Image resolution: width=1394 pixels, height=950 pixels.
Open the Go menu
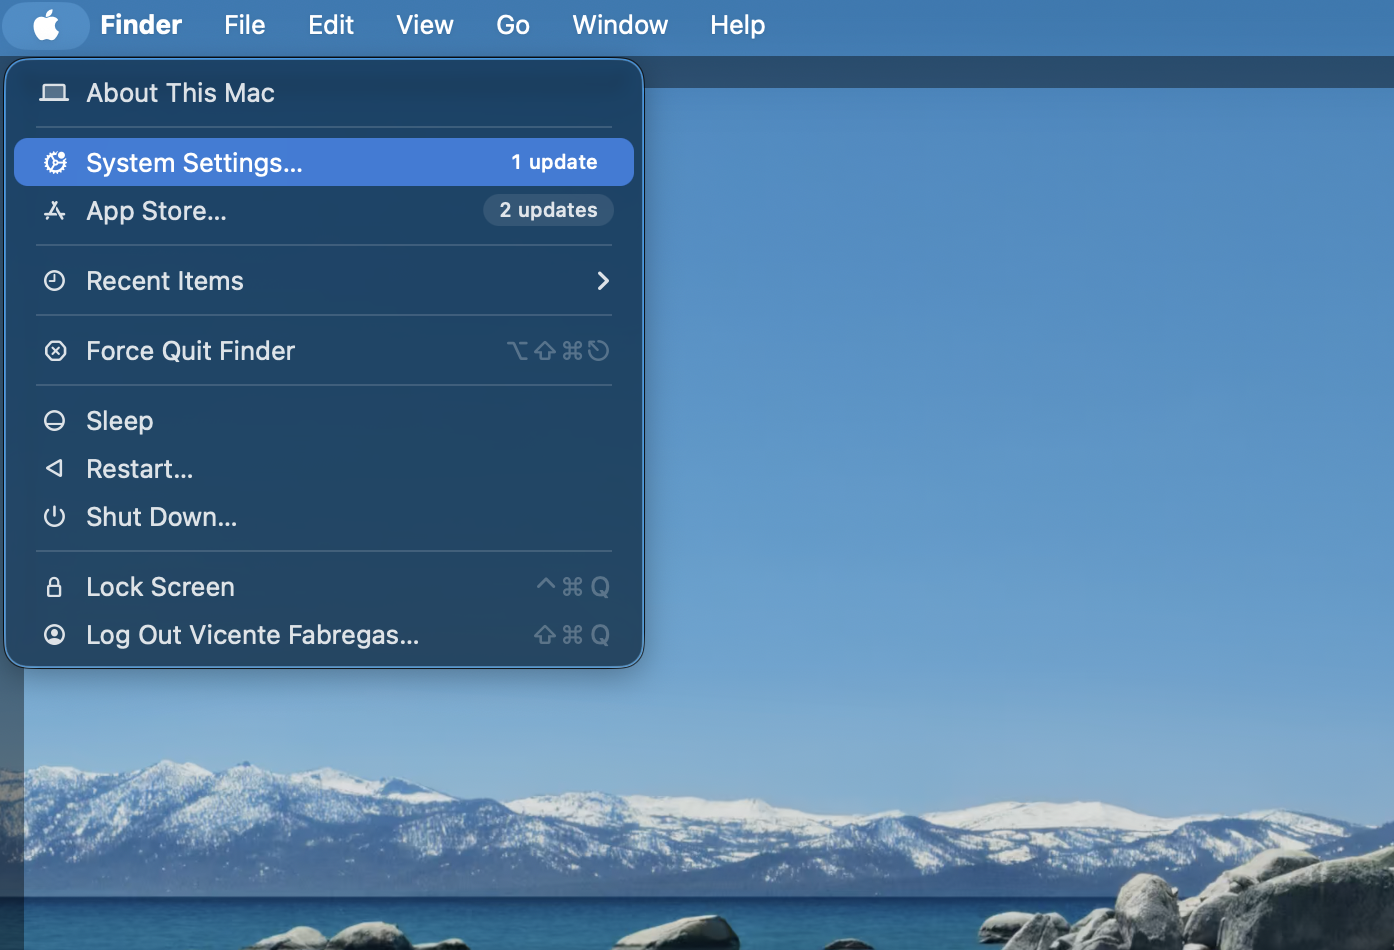tap(513, 25)
